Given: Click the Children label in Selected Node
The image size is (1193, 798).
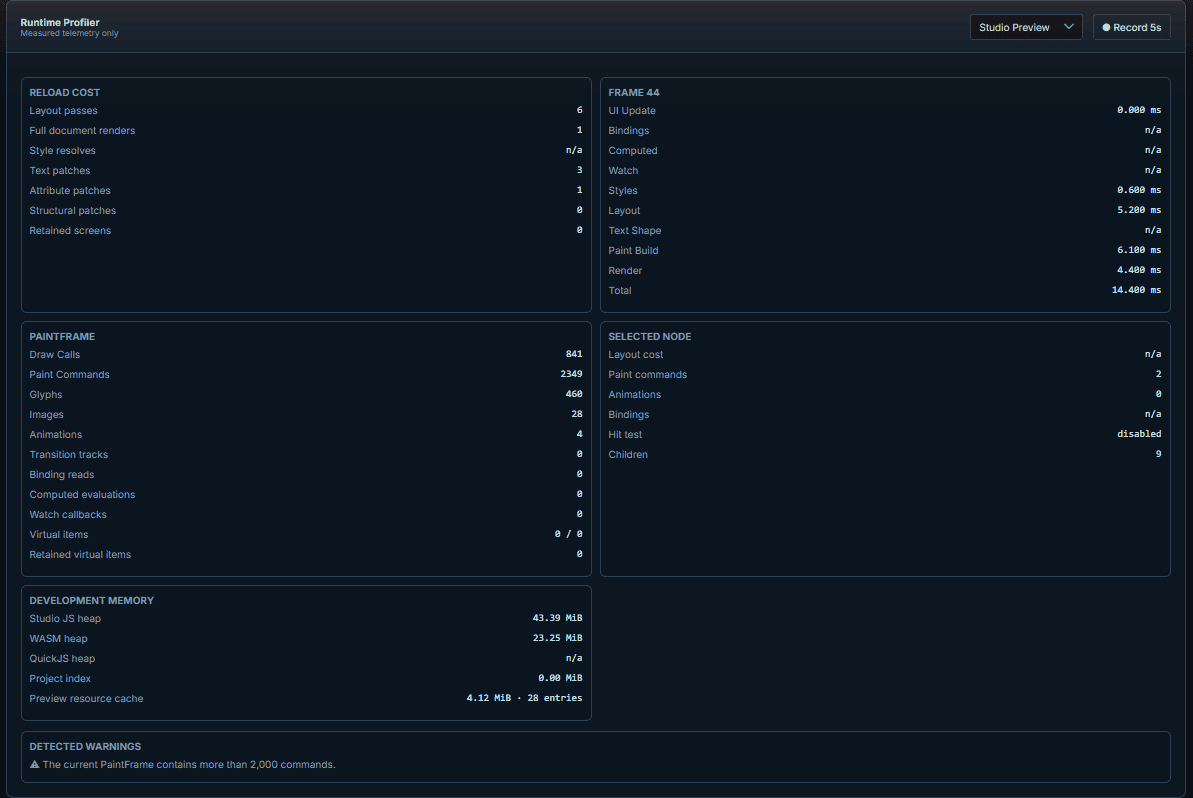Looking at the screenshot, I should tap(628, 455).
